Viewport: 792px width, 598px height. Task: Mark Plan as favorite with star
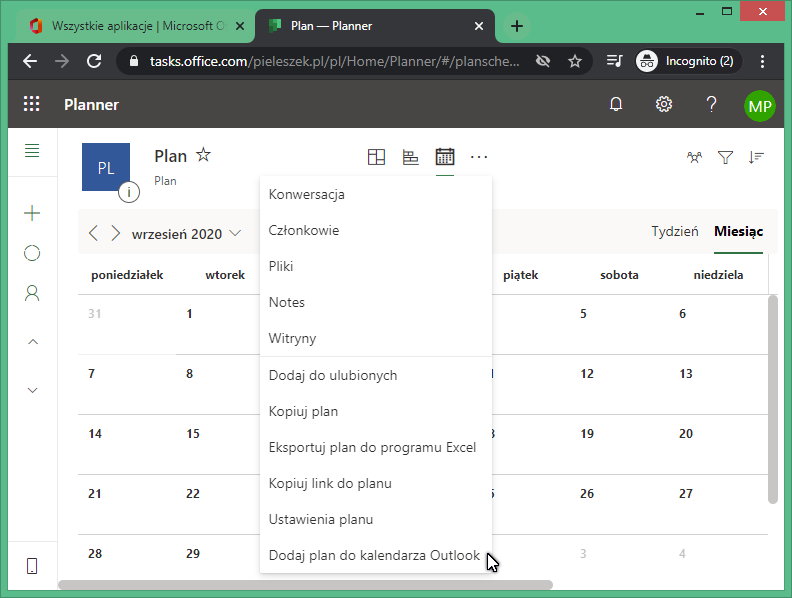coord(204,154)
